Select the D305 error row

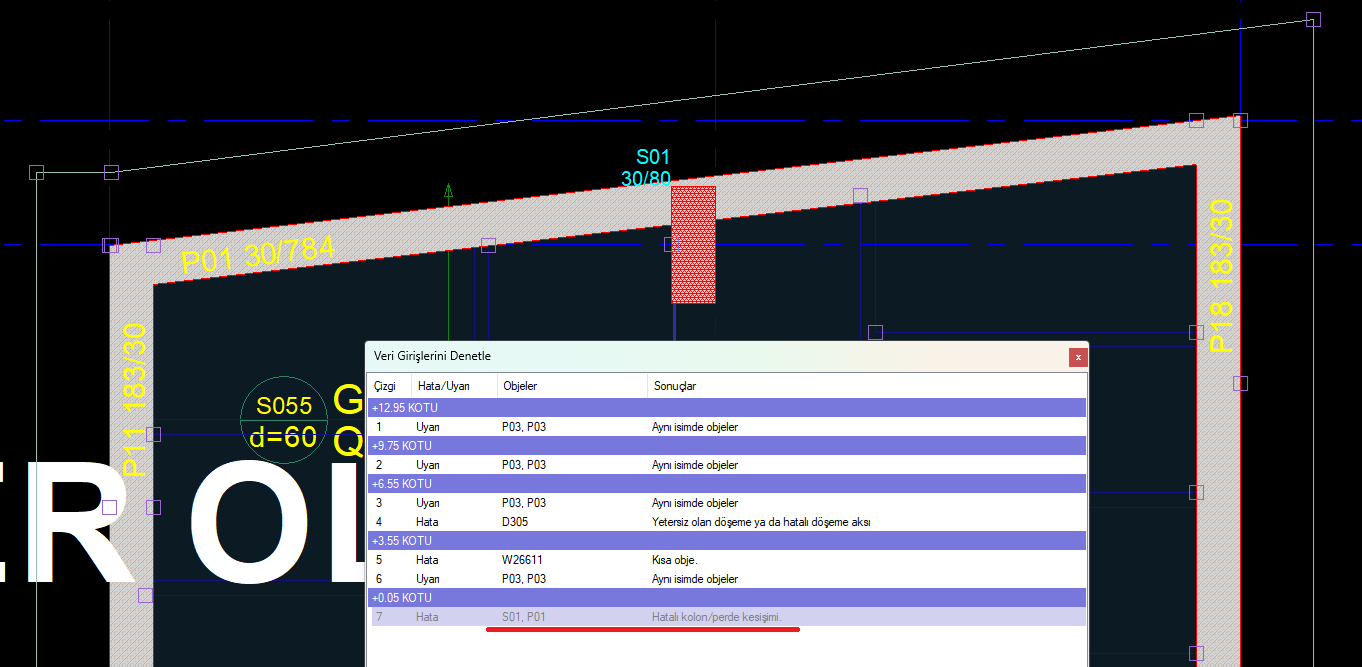727,522
